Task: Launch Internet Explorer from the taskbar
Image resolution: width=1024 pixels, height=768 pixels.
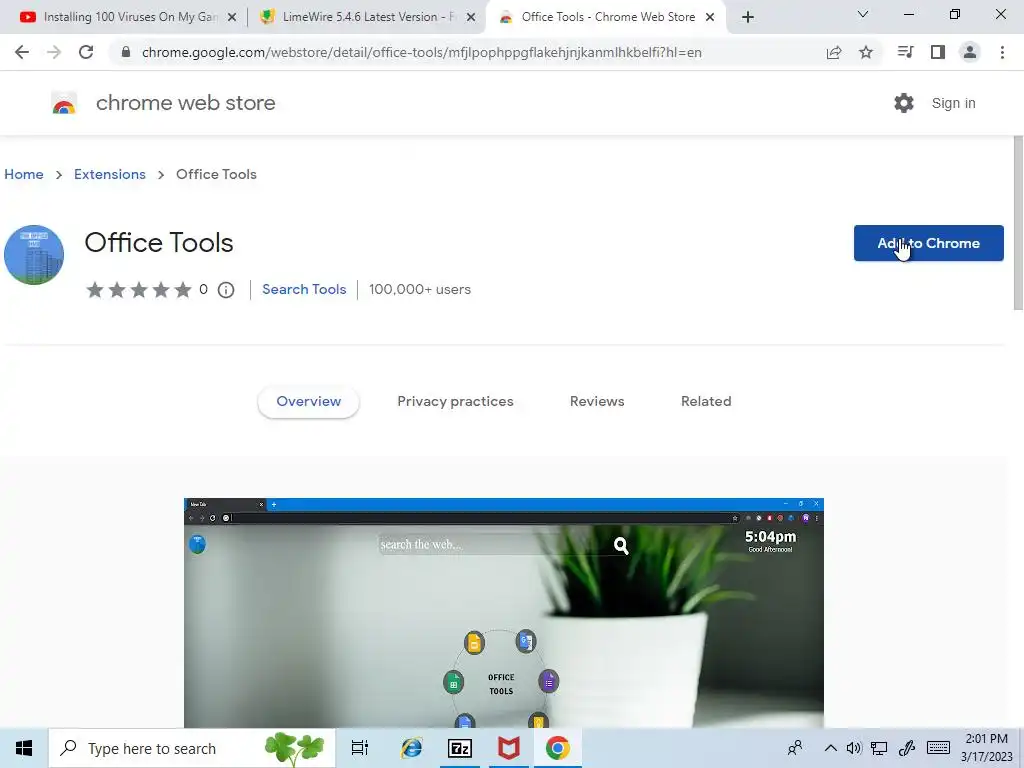Action: pos(411,748)
